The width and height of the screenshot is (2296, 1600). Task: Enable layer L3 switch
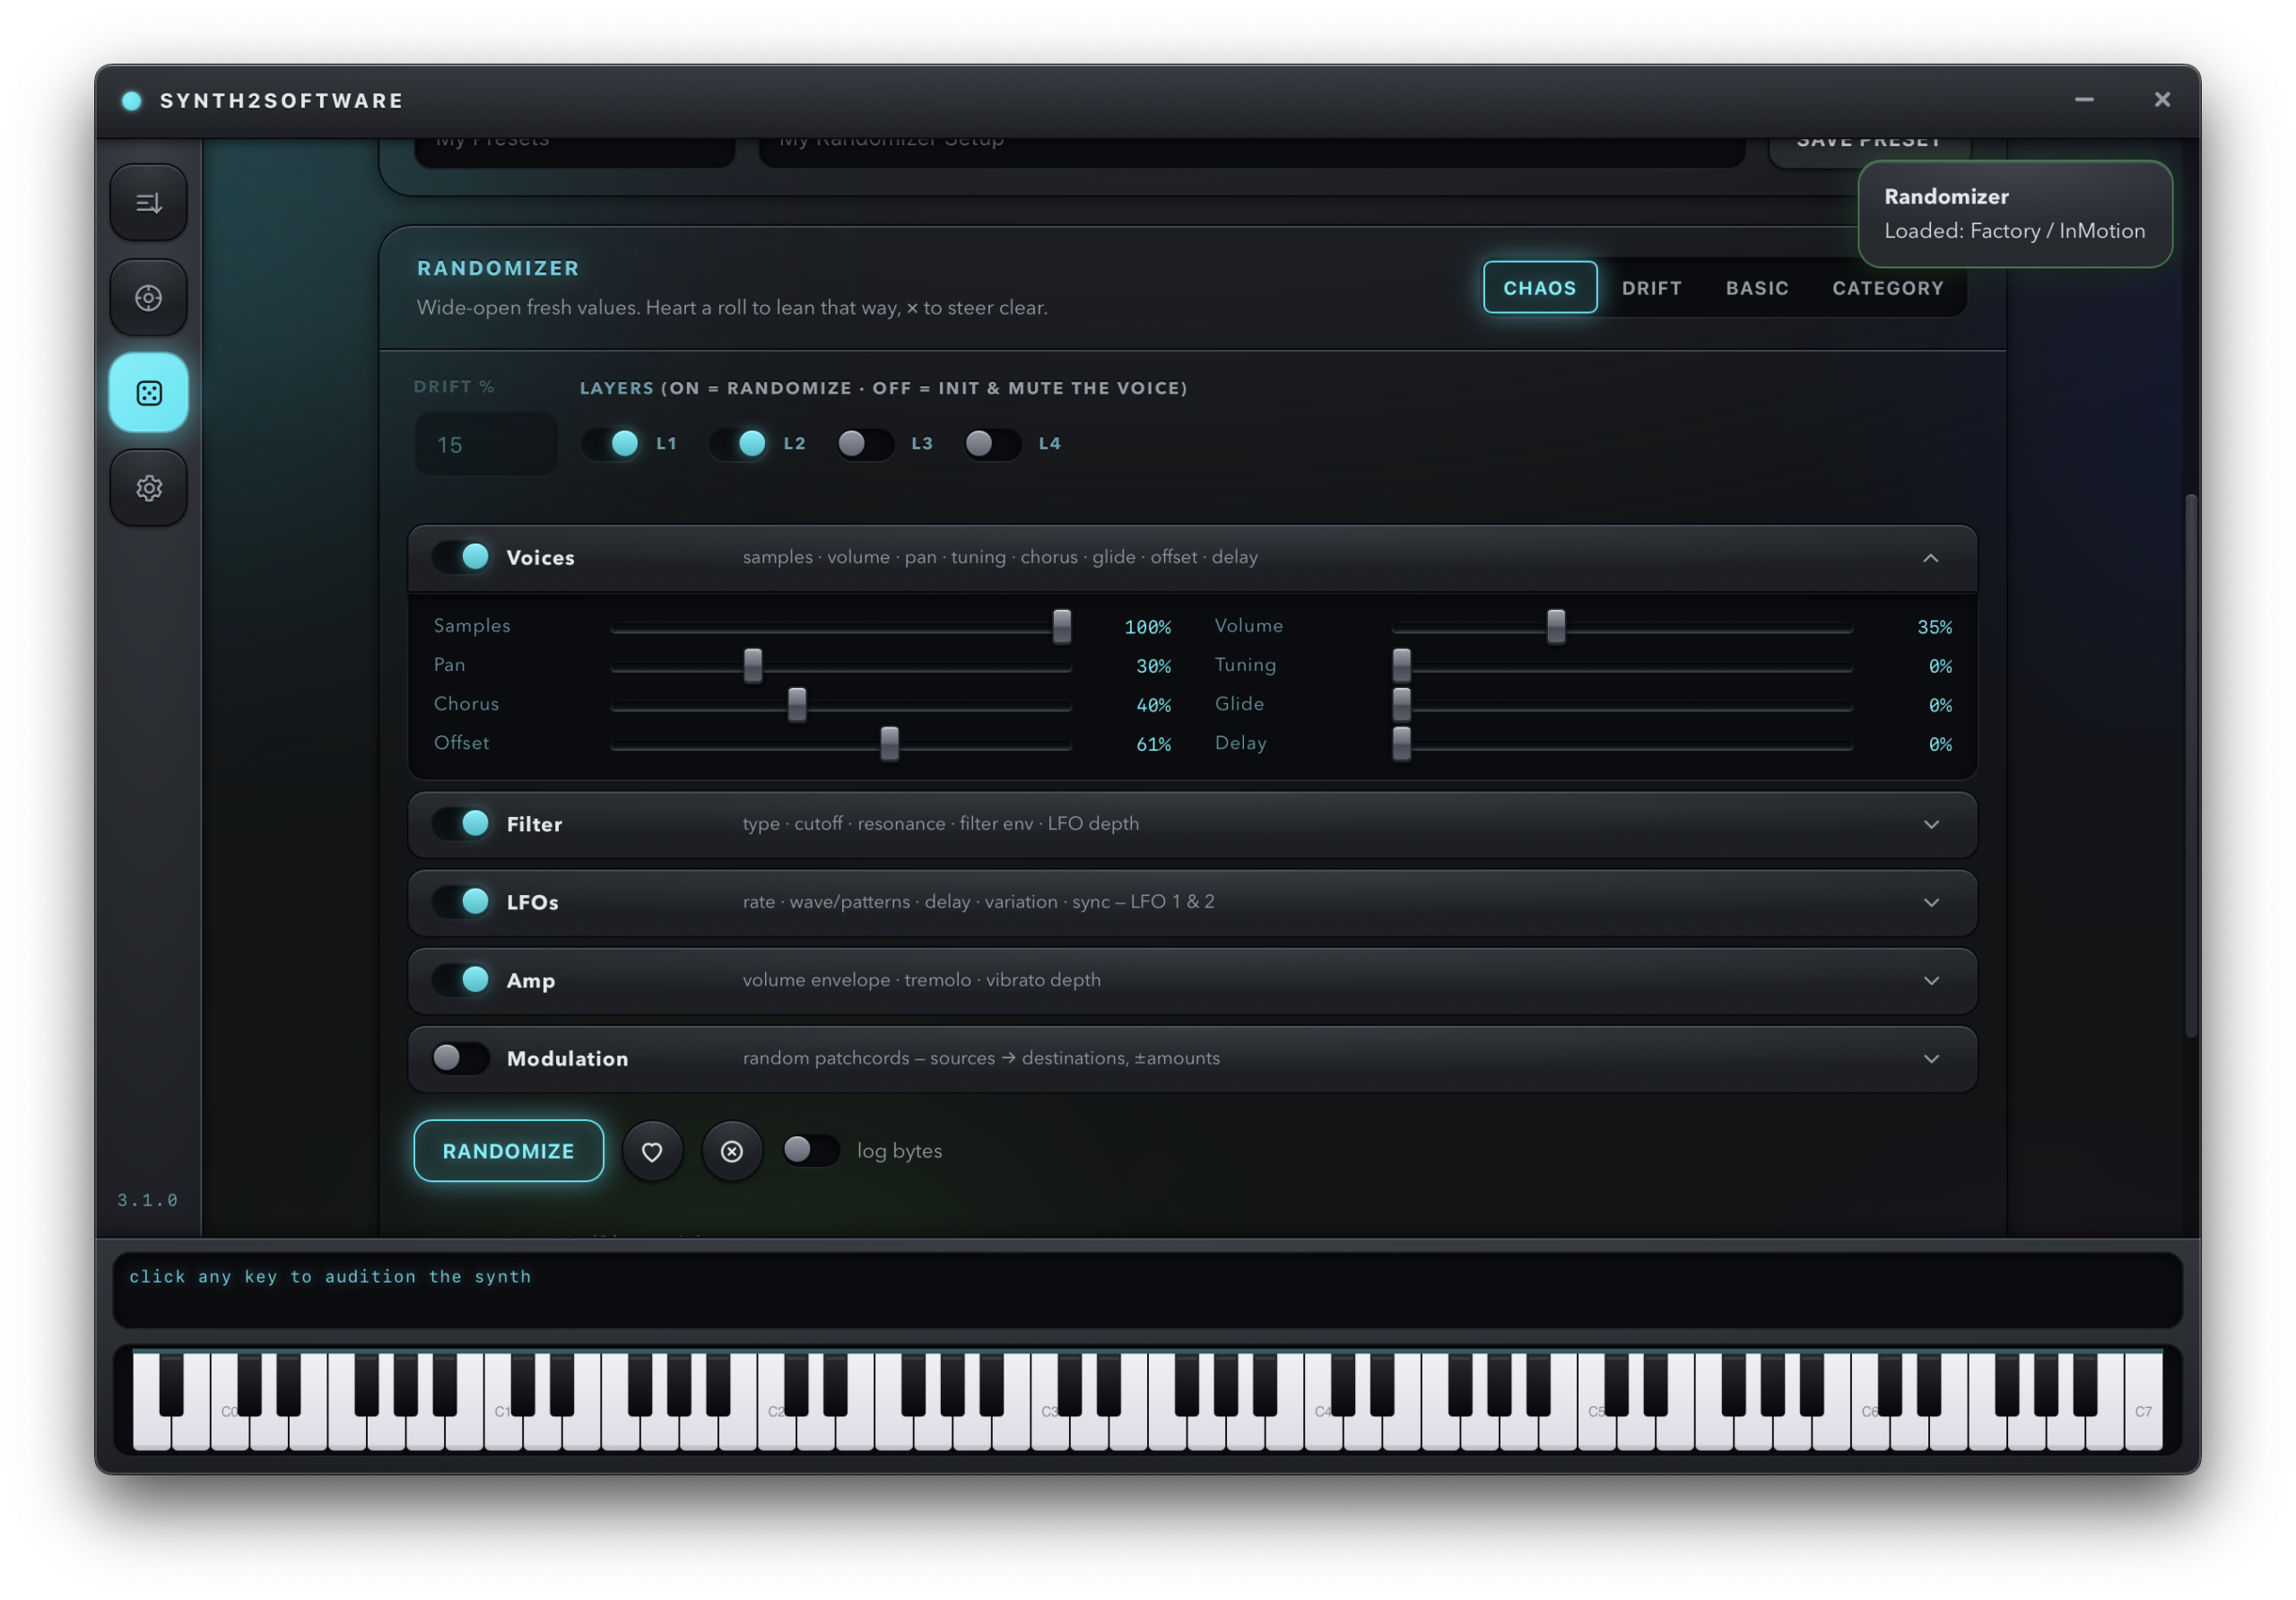coord(866,444)
